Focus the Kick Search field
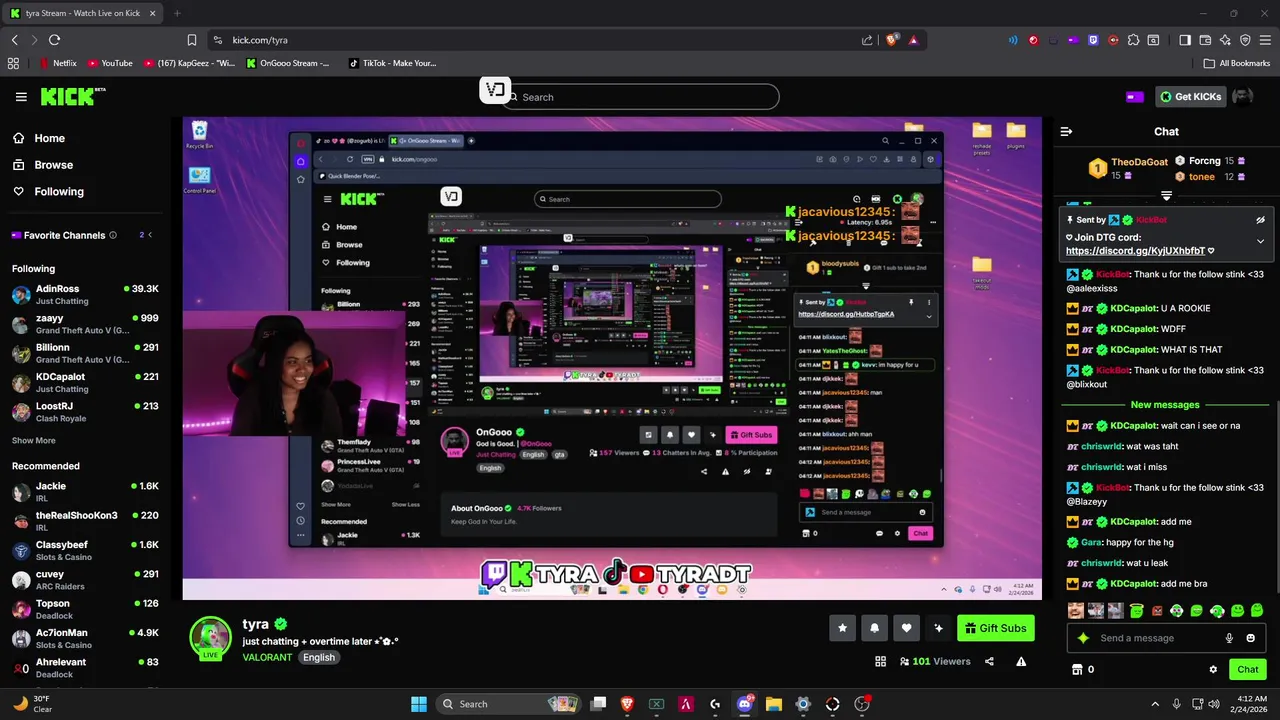Image resolution: width=1280 pixels, height=720 pixels. click(640, 97)
